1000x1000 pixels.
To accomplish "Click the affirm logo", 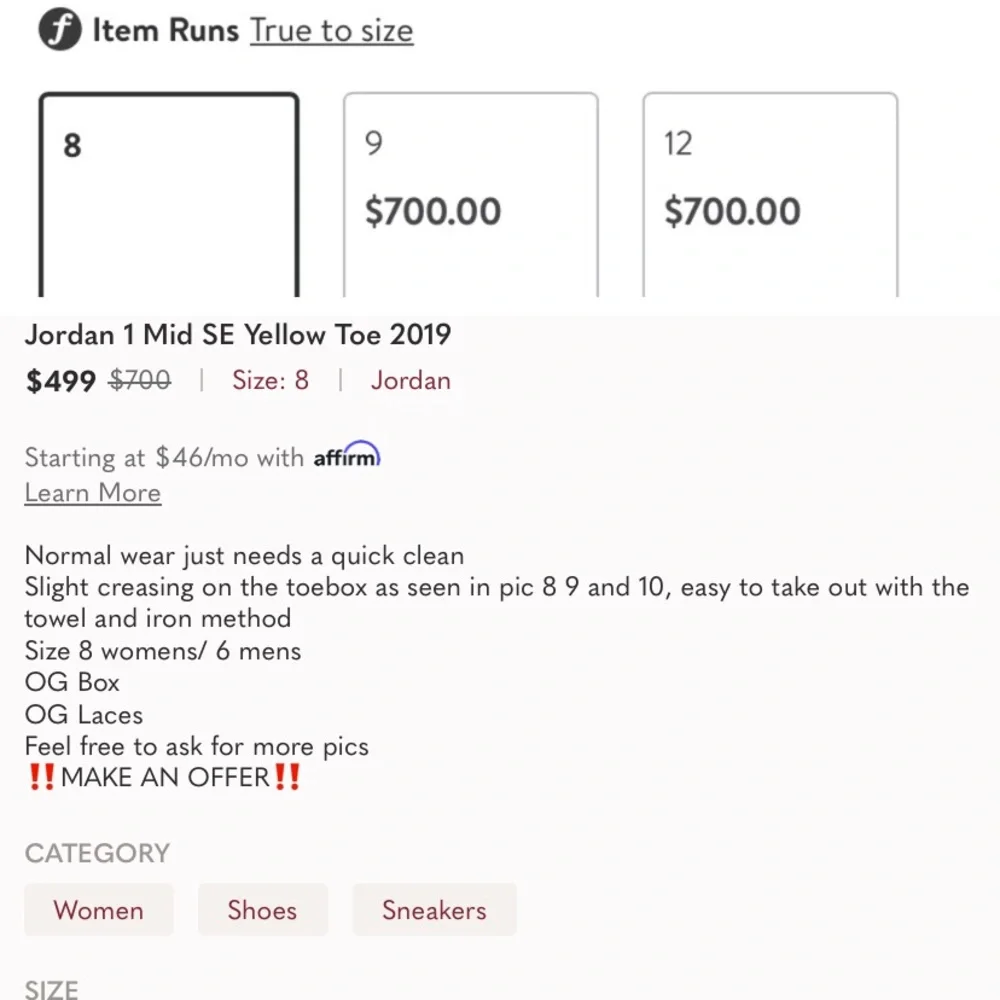I will (x=346, y=457).
